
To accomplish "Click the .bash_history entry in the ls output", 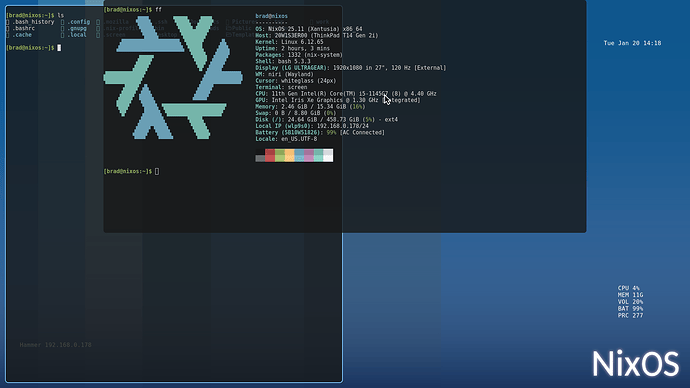I will tap(33, 22).
